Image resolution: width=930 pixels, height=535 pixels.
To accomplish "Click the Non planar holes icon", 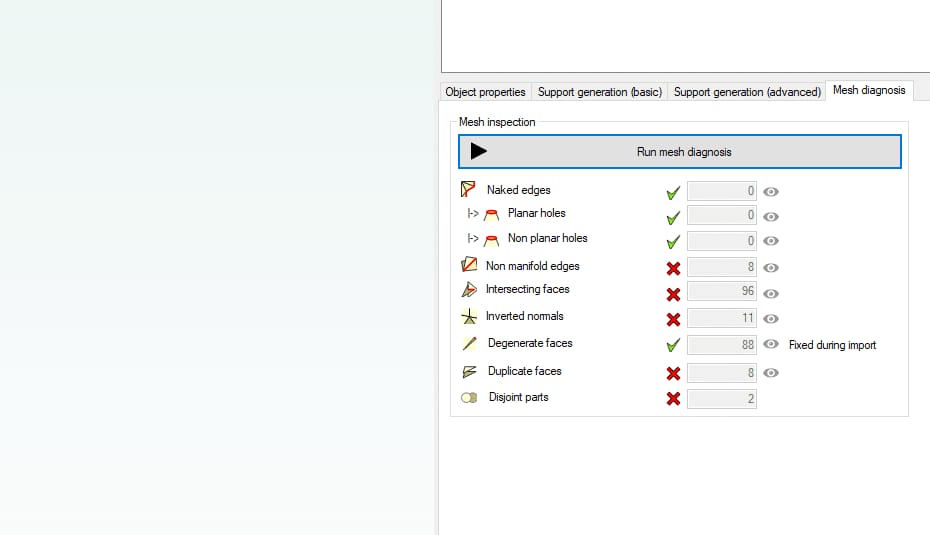I will [x=491, y=240].
